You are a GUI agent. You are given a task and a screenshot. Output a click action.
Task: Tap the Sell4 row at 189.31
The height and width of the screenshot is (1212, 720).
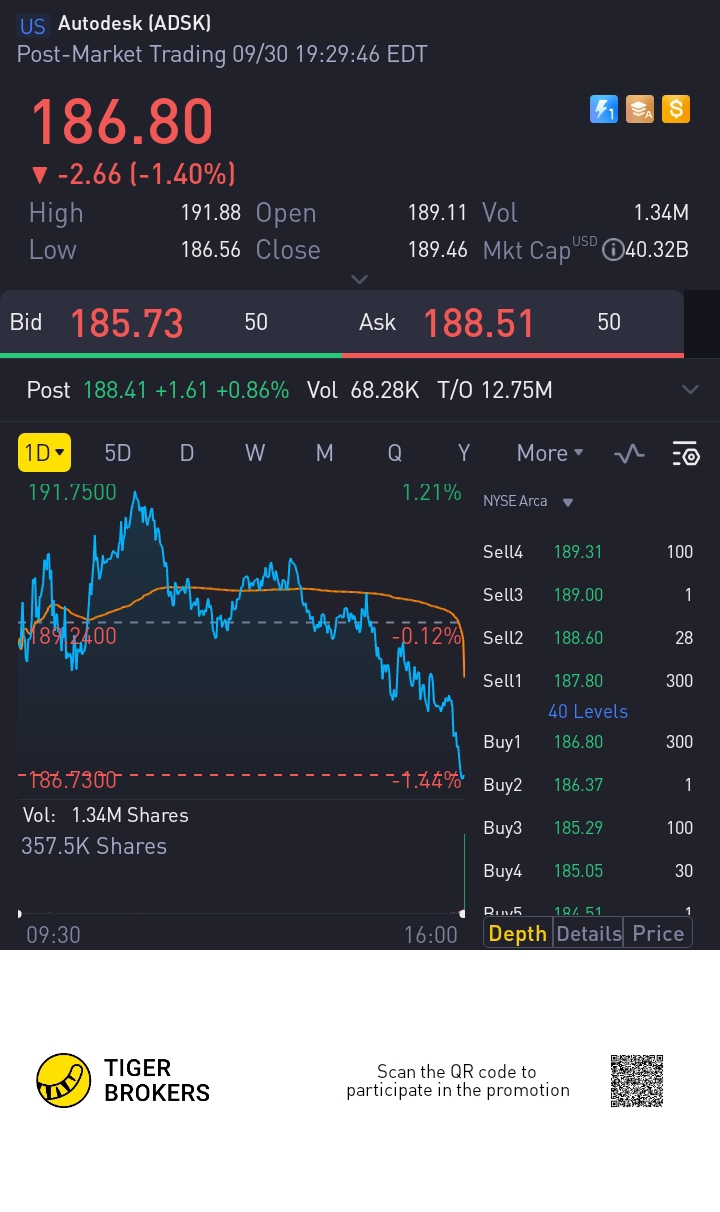coord(588,552)
